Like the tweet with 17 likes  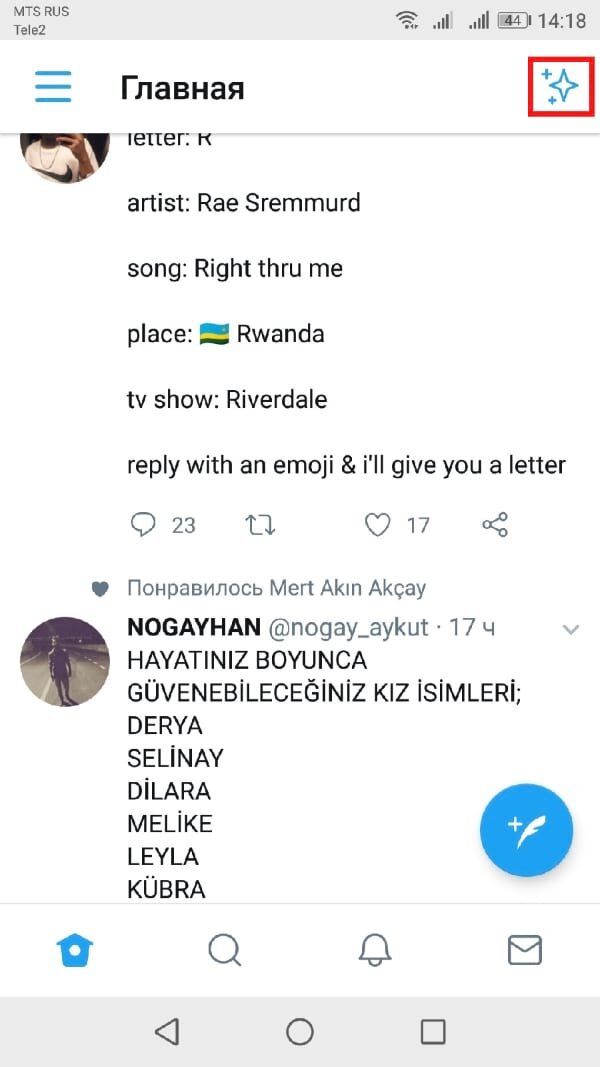tap(377, 524)
